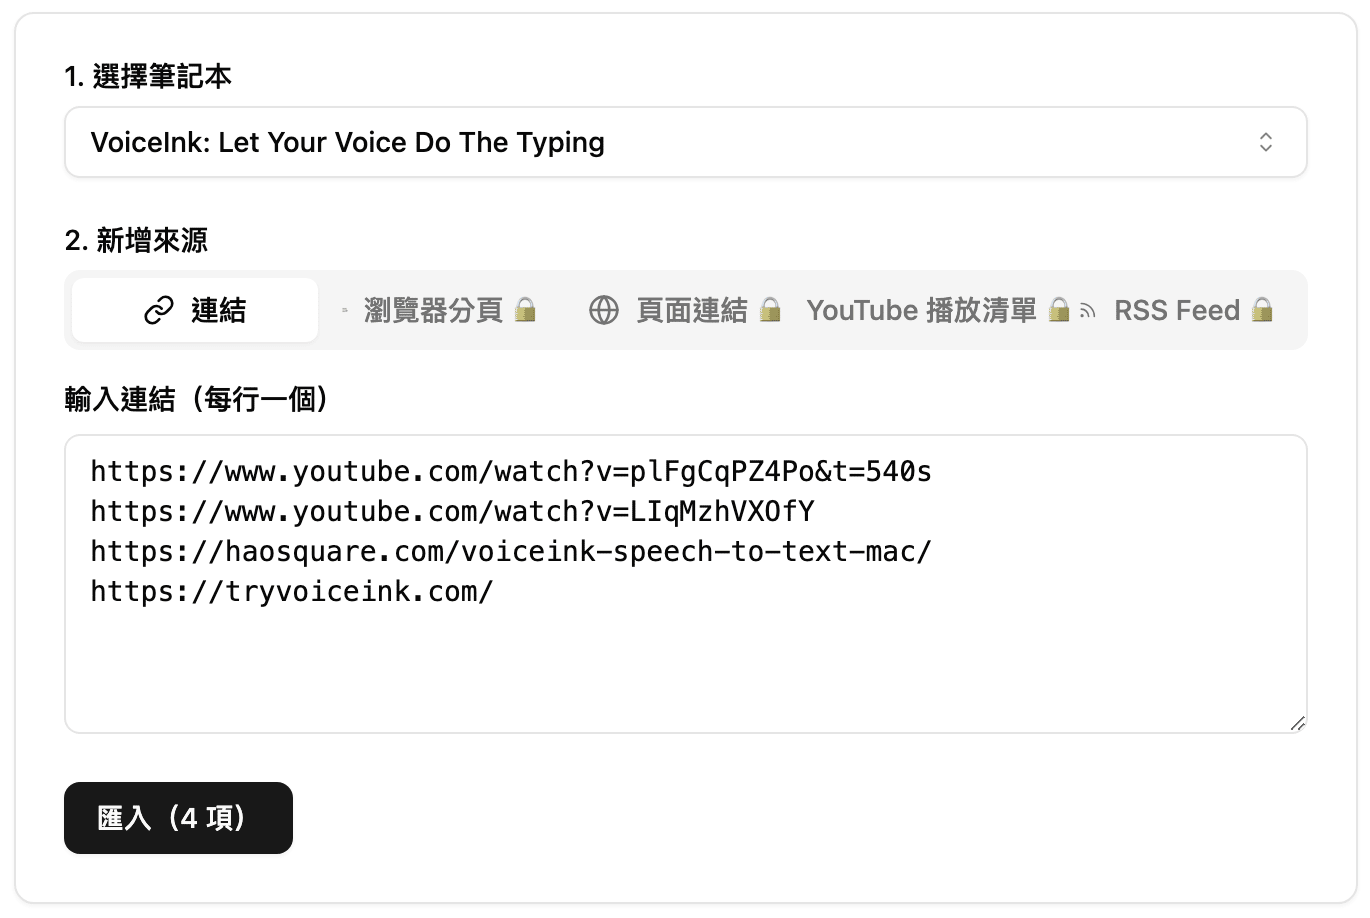Image resolution: width=1370 pixels, height=918 pixels.
Task: Click the lock icon after 頁面連結
Action: click(x=769, y=310)
